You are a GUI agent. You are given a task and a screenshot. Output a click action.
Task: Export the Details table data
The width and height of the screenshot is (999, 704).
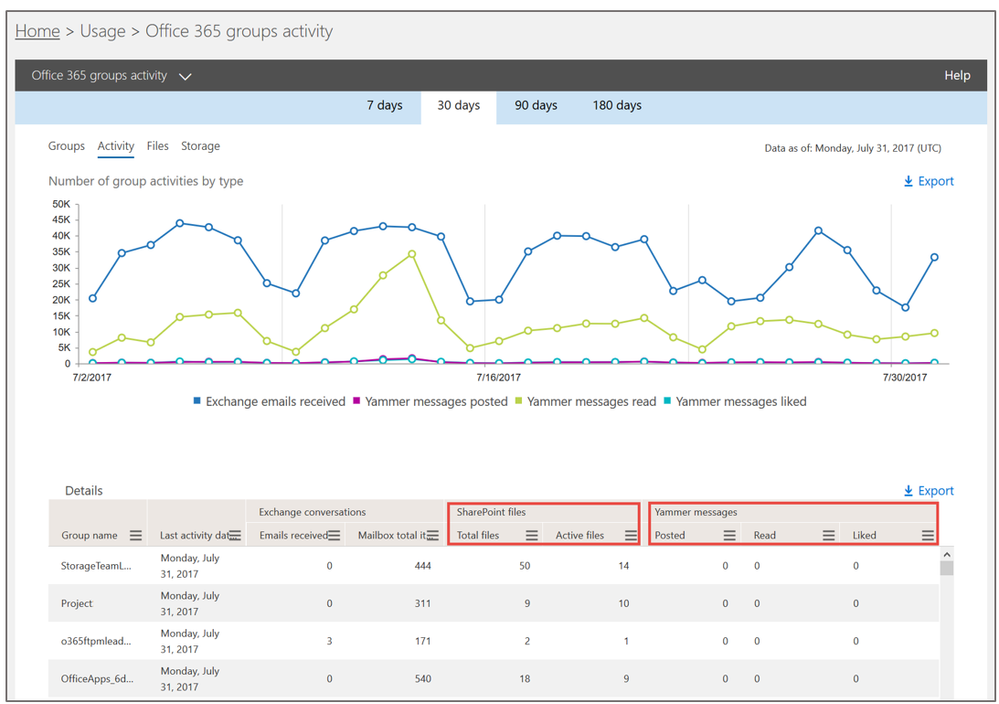(x=928, y=491)
